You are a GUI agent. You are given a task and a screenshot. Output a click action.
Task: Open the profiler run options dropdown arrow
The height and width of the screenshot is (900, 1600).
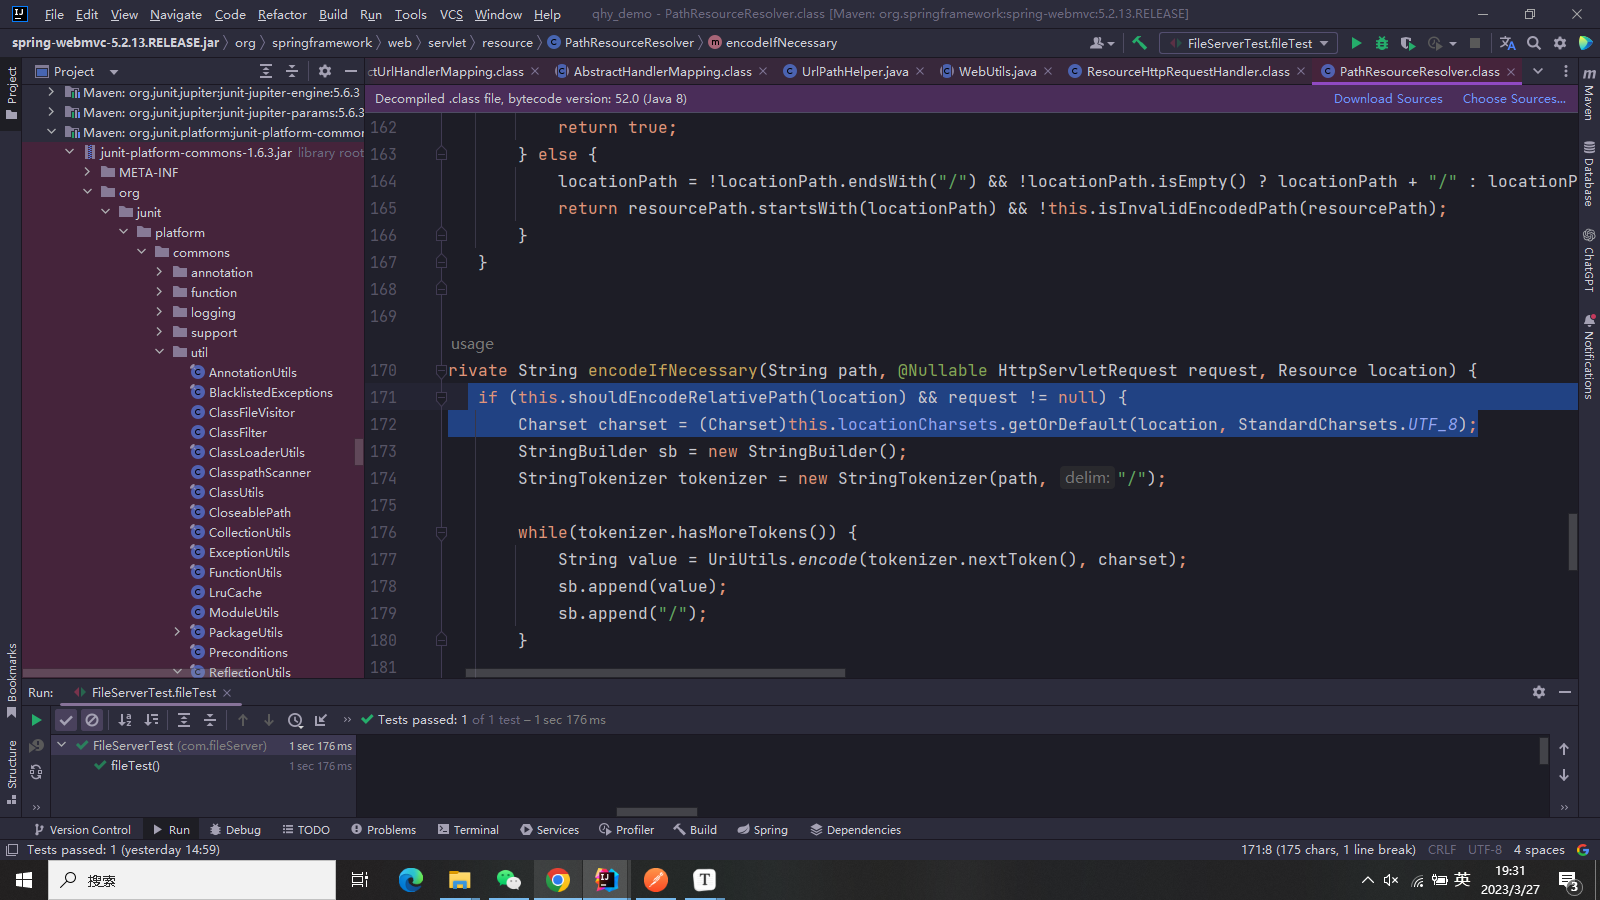pyautogui.click(x=1453, y=43)
